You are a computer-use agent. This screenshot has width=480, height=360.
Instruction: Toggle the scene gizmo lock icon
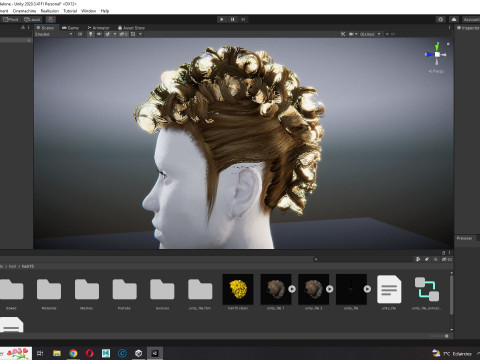pos(448,44)
